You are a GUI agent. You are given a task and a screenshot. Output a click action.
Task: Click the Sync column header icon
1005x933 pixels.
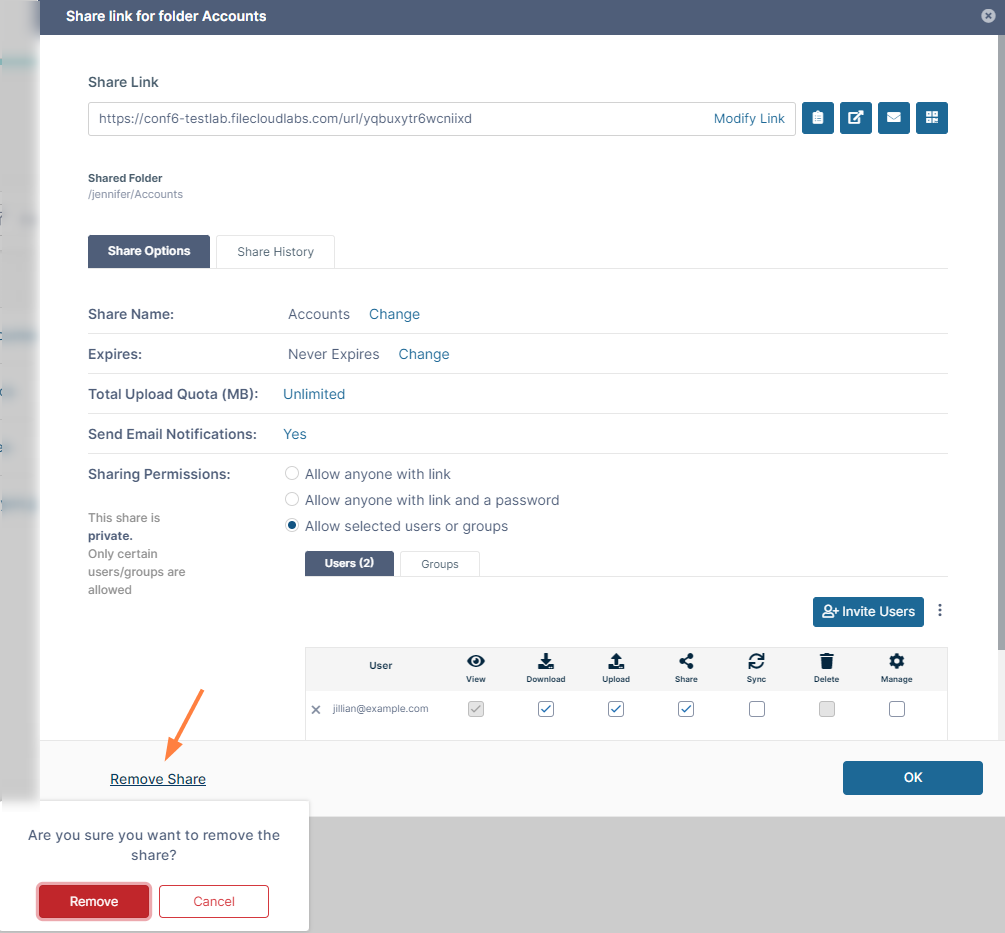tap(756, 661)
